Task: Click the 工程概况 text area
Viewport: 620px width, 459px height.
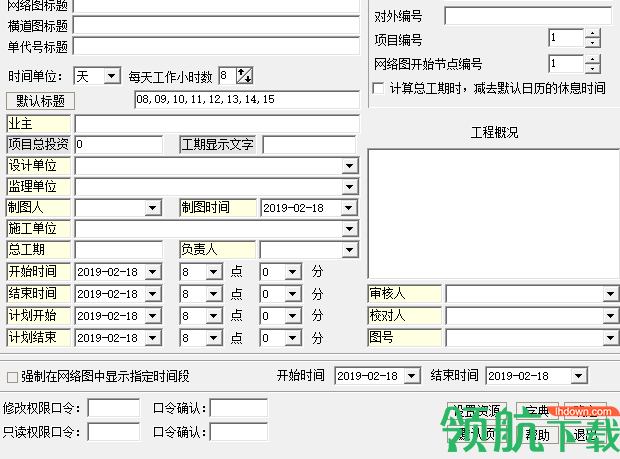Action: (493, 214)
